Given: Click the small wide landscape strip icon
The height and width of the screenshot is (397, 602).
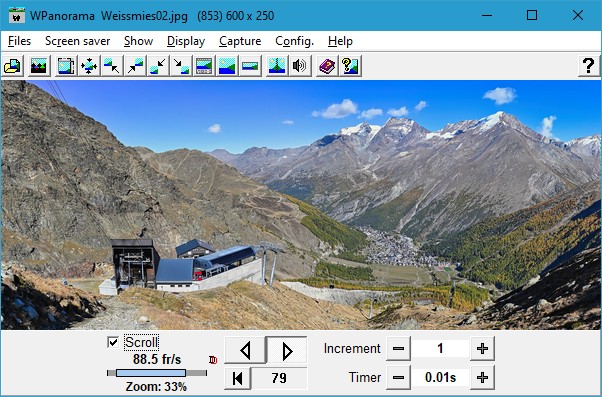Looking at the screenshot, I should click(250, 66).
